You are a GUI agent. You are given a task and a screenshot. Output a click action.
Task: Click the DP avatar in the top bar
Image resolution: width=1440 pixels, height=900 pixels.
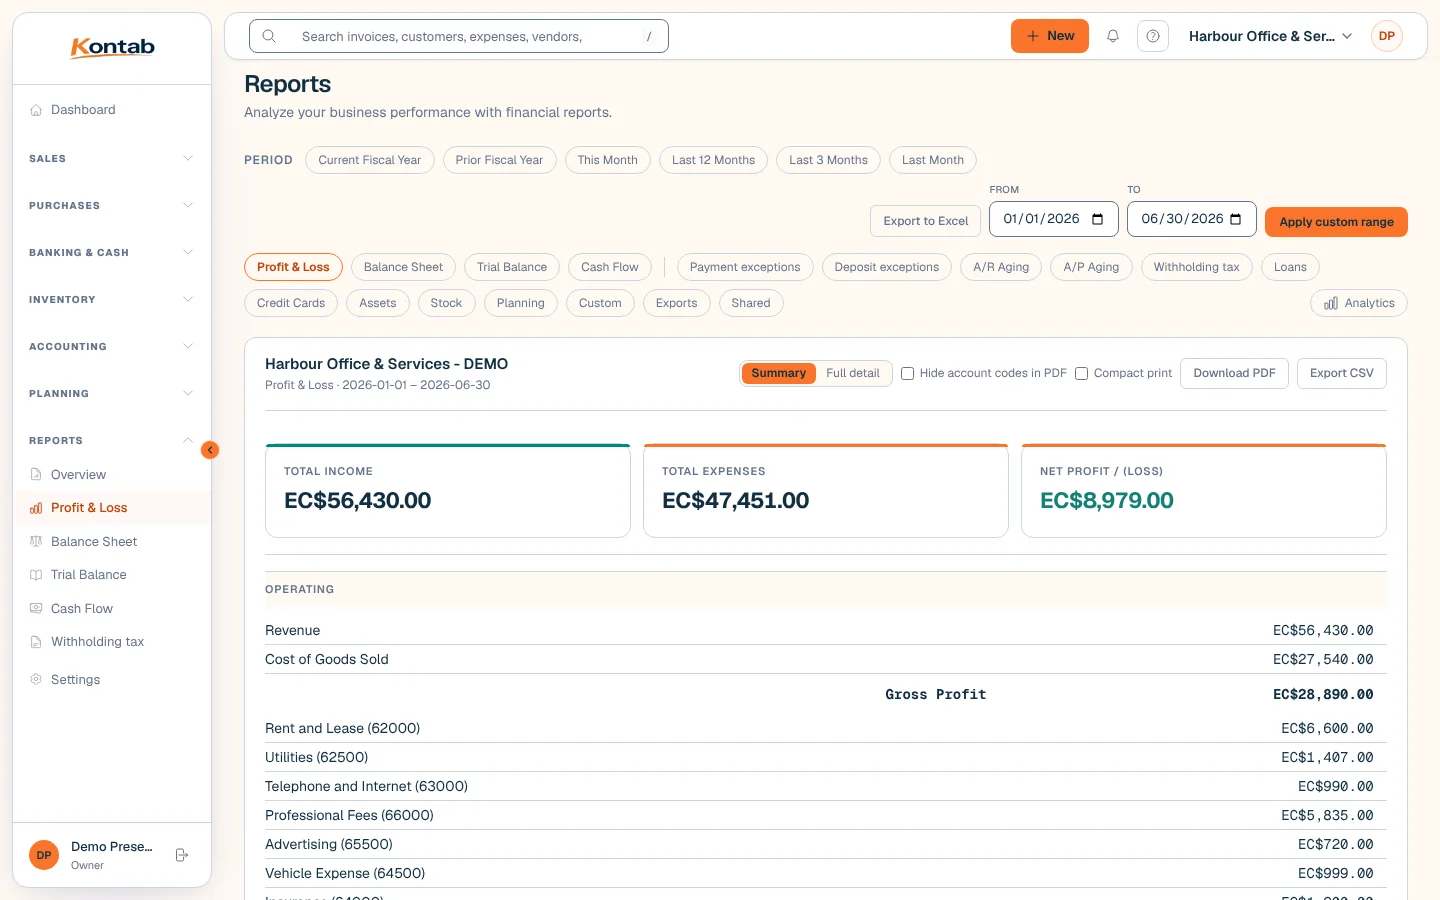tap(1387, 36)
